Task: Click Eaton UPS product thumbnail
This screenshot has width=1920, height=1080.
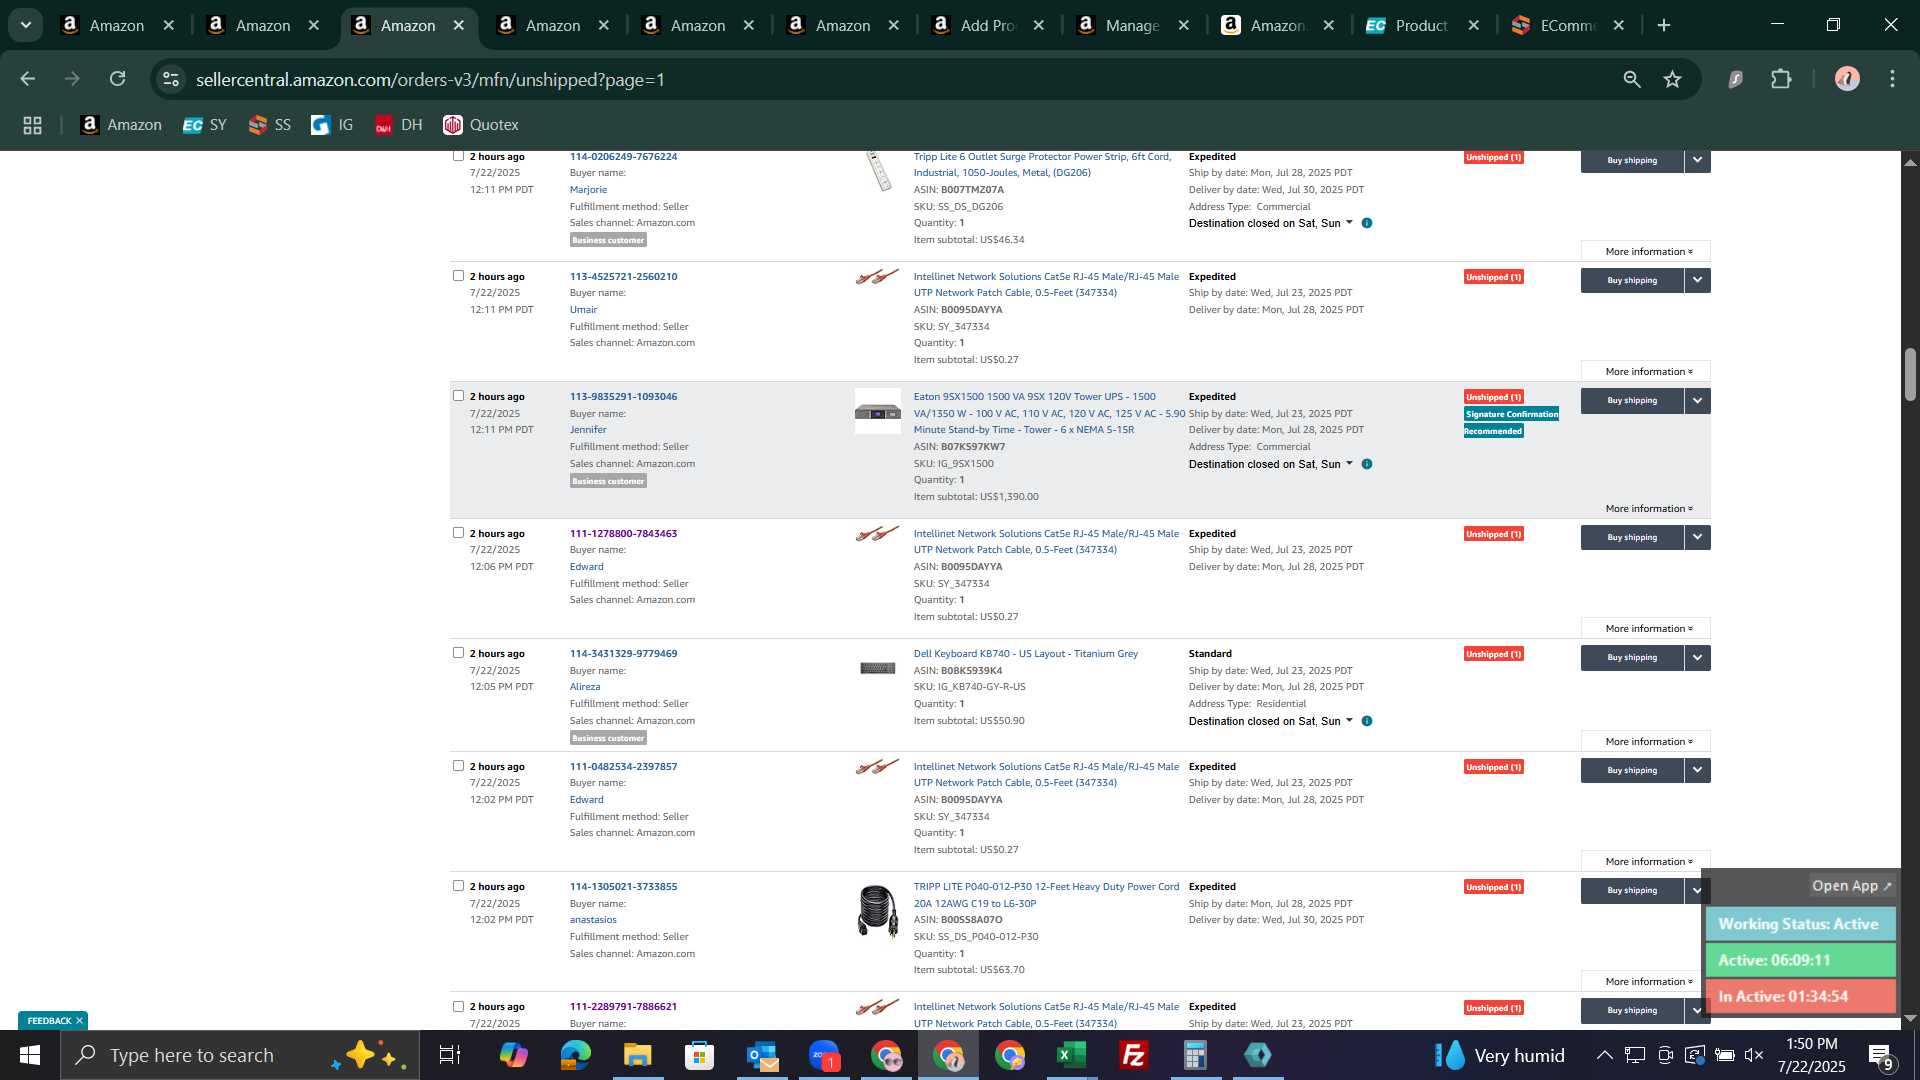Action: click(878, 411)
